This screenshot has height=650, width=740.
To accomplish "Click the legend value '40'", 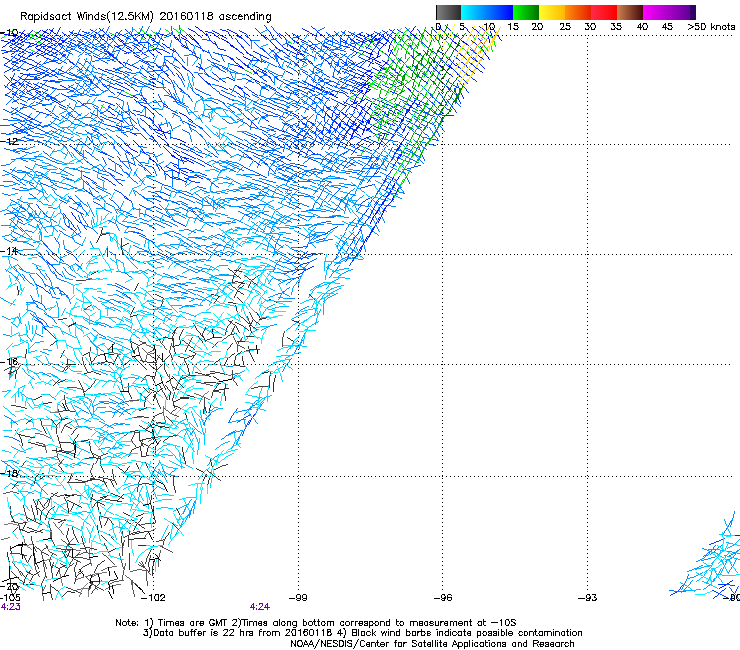I will point(642,27).
